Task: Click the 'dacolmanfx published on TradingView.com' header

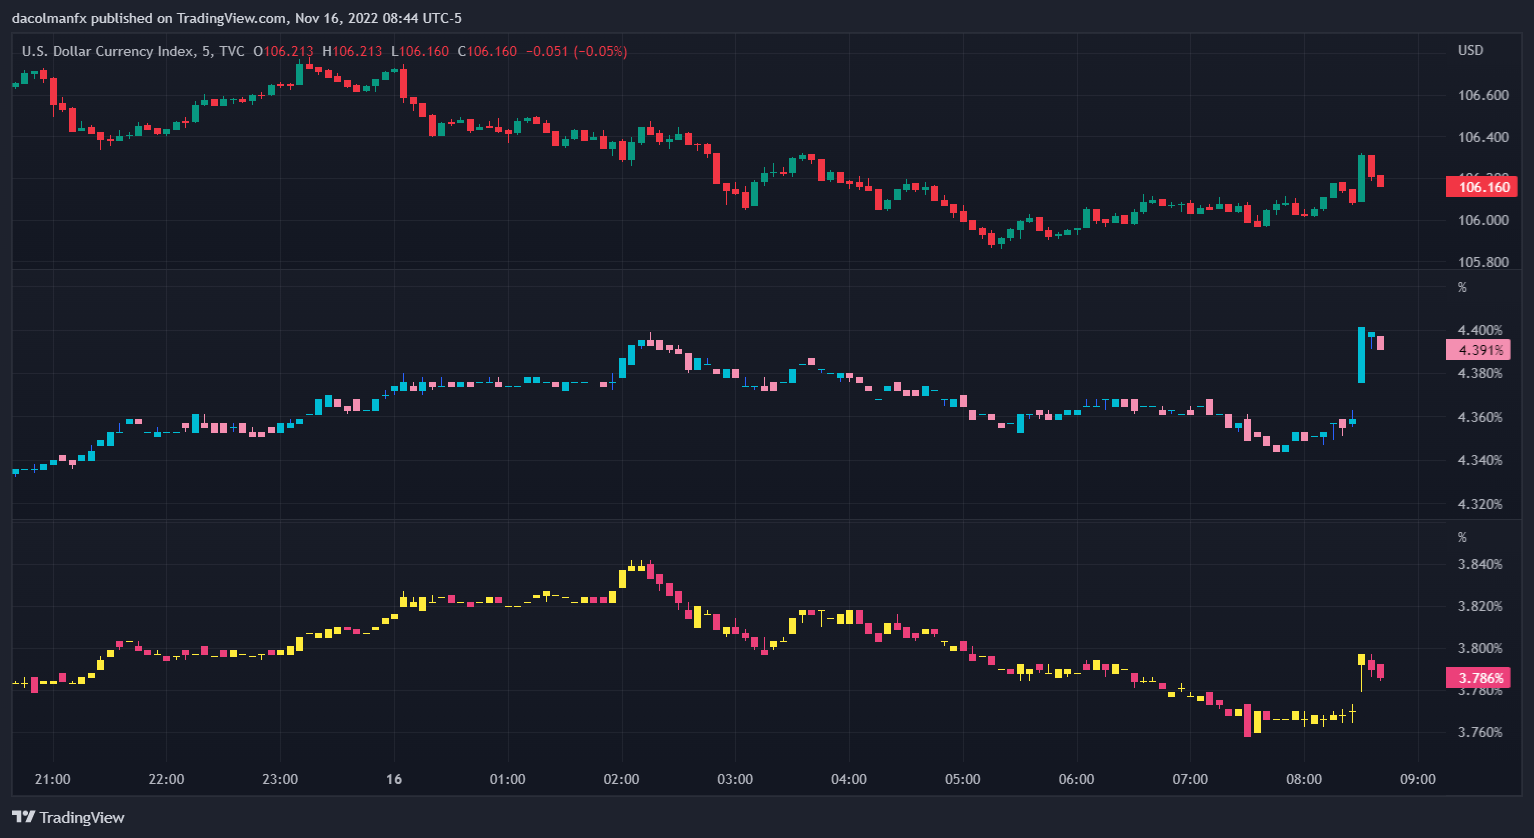Action: [x=148, y=18]
